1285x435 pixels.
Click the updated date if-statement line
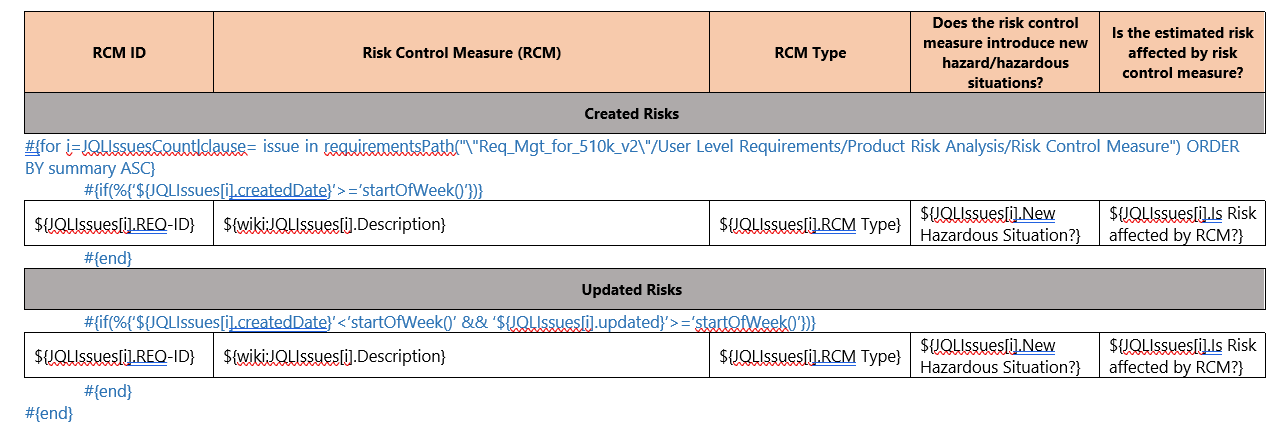click(450, 322)
